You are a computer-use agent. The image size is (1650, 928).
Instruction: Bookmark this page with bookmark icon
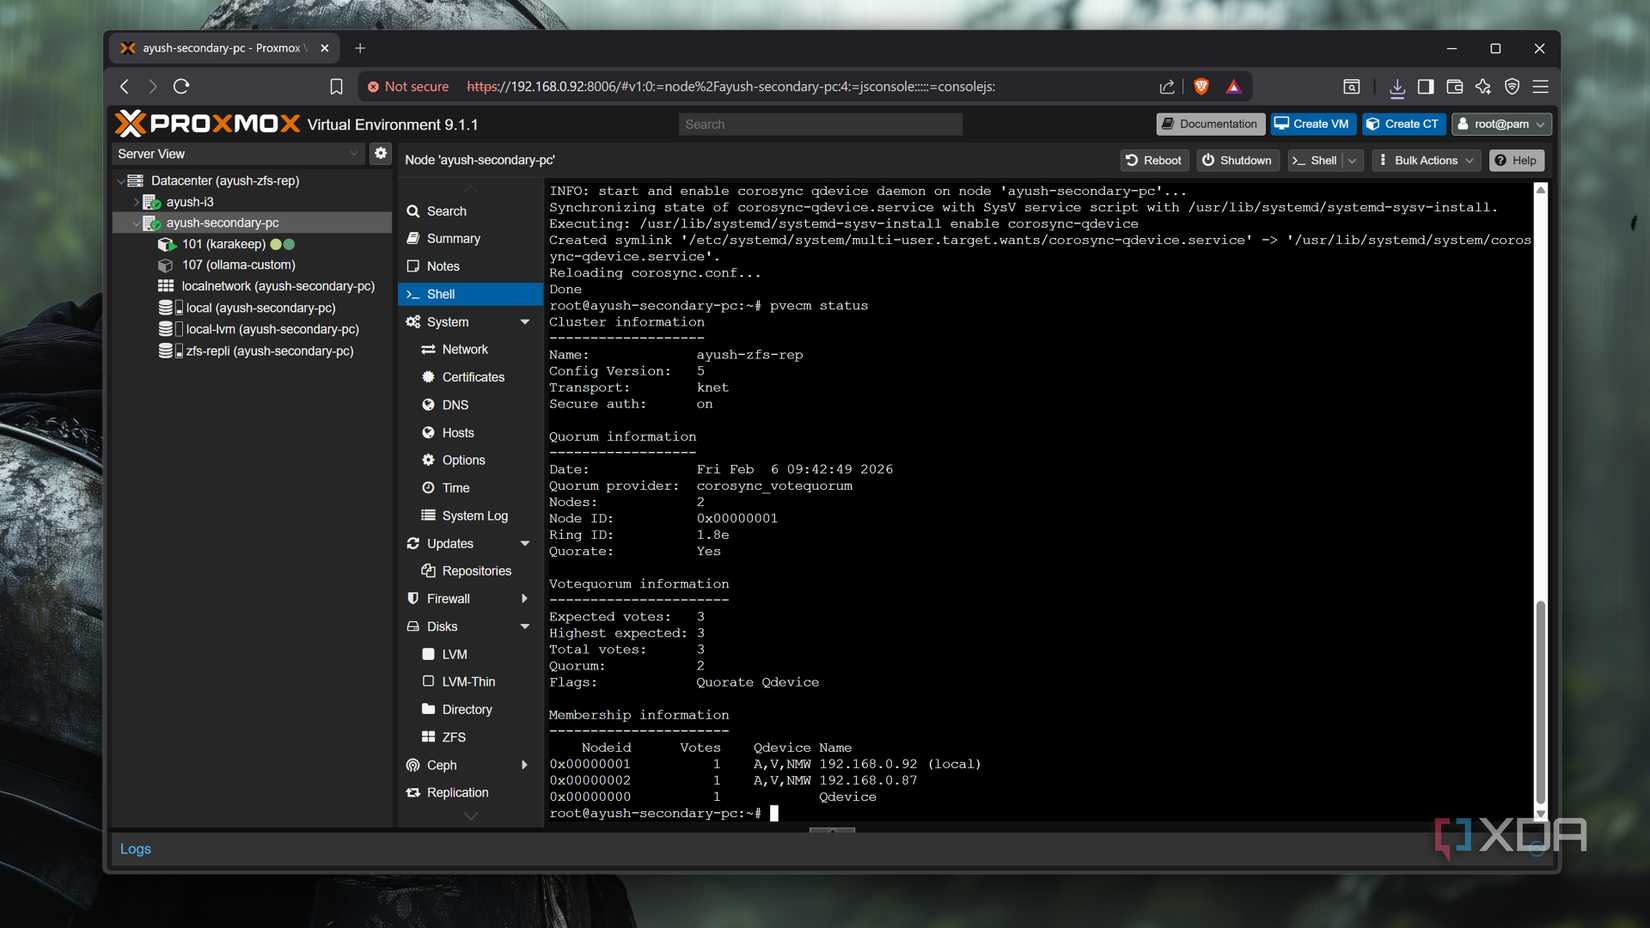[336, 87]
